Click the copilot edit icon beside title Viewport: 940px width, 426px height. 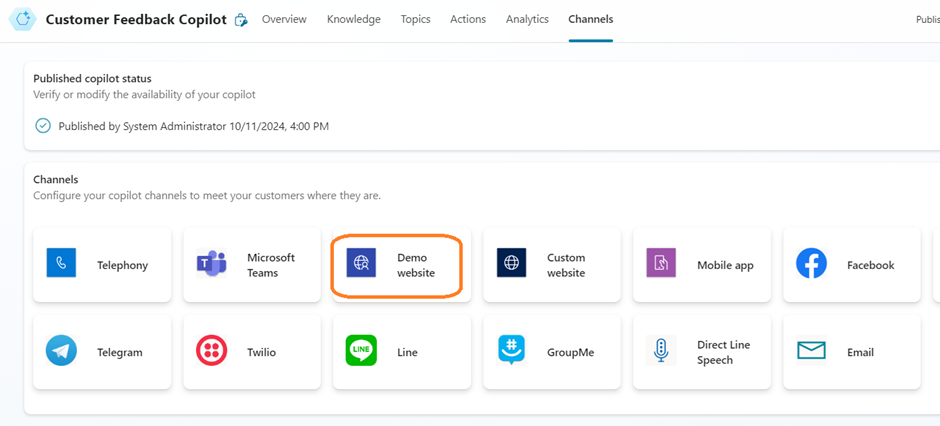click(x=241, y=20)
